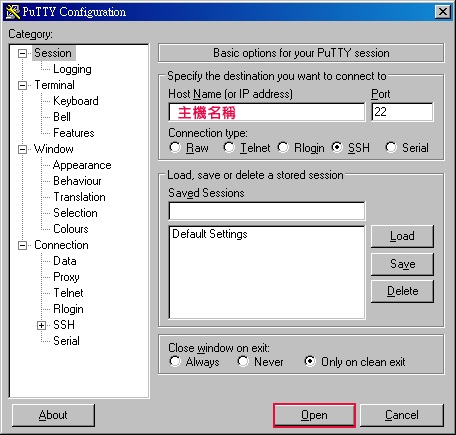Expand the SSH tree node
This screenshot has width=456, height=435.
(x=41, y=325)
